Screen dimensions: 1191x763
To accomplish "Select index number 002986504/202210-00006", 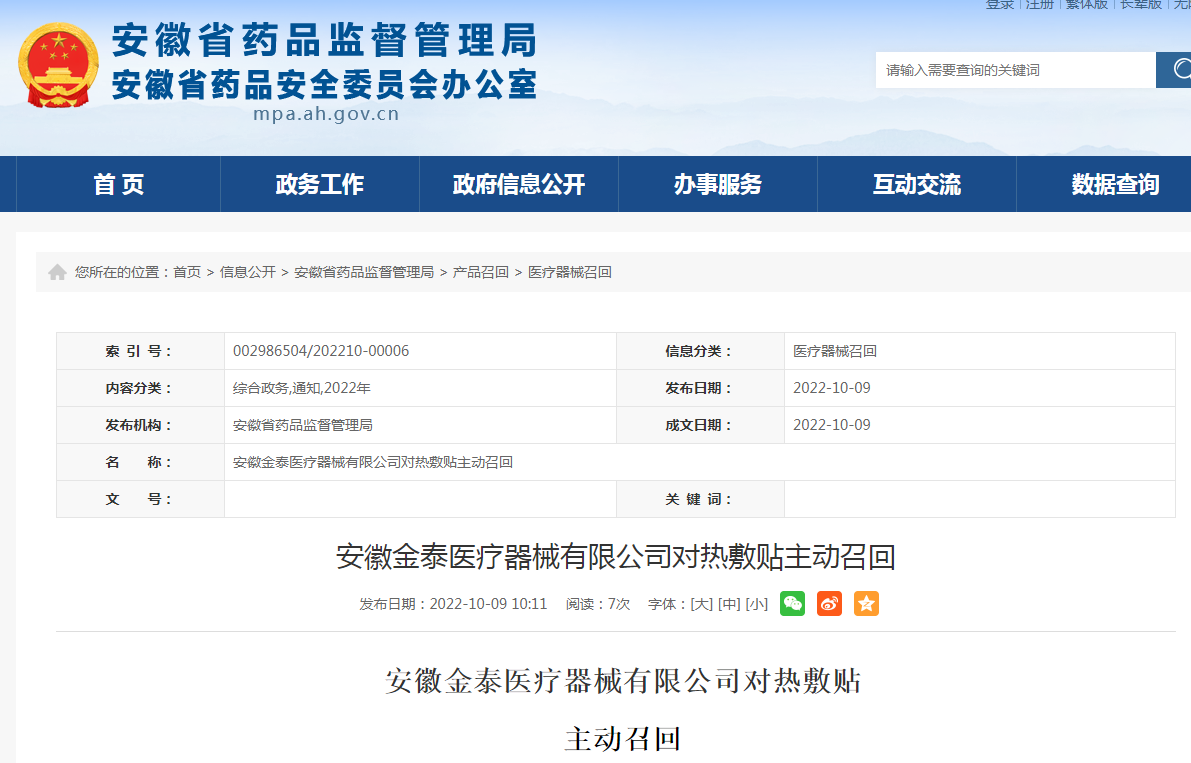I will point(321,351).
